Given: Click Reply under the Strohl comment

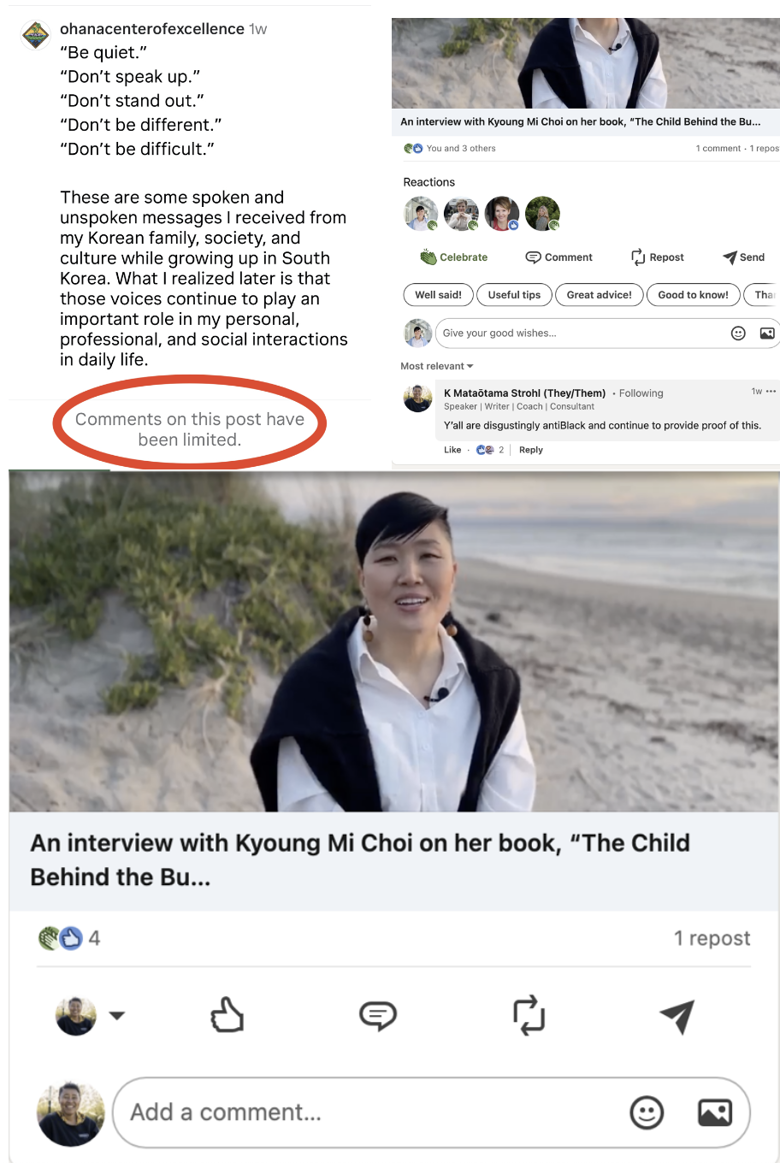Looking at the screenshot, I should 531,449.
